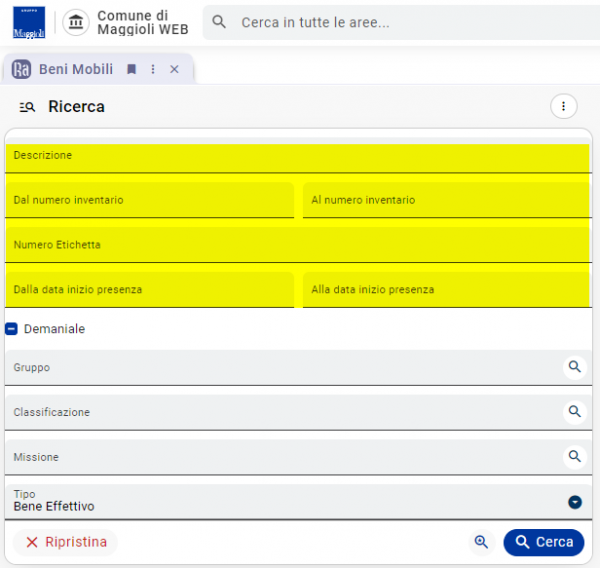Click the Classificazione input field
The height and width of the screenshot is (568, 600).
pyautogui.click(x=298, y=412)
